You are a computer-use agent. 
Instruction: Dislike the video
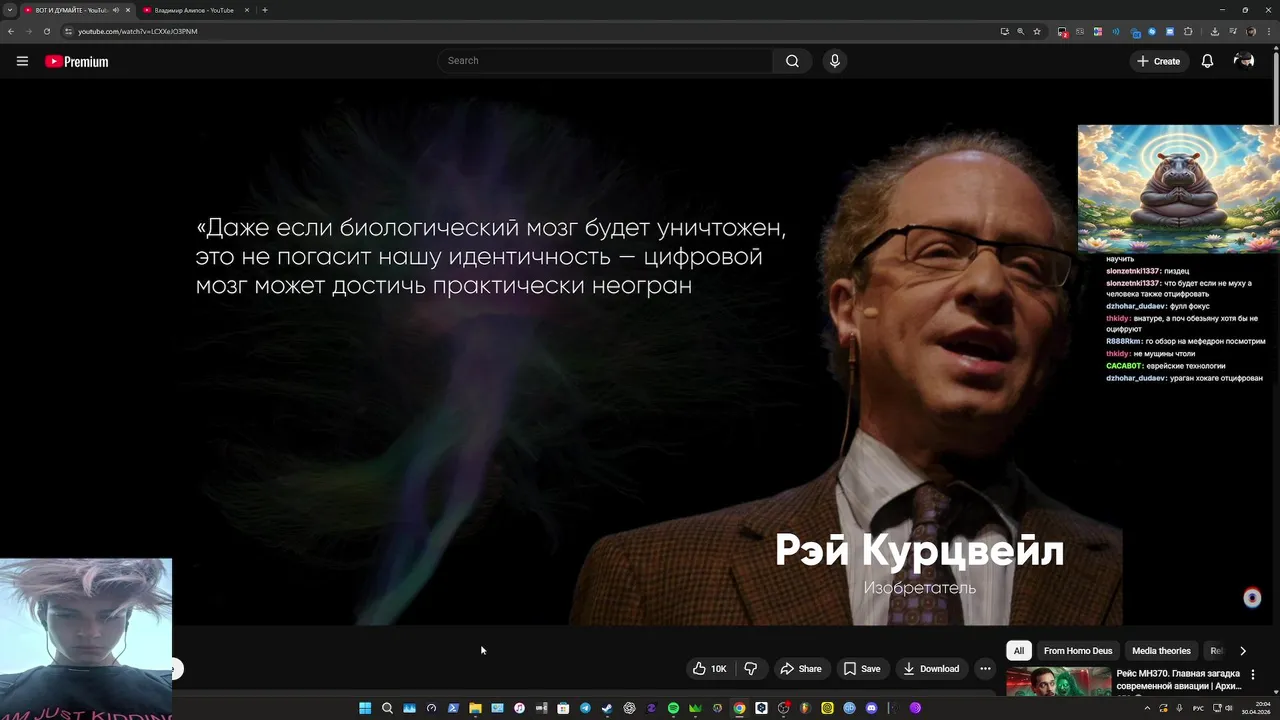coord(751,669)
